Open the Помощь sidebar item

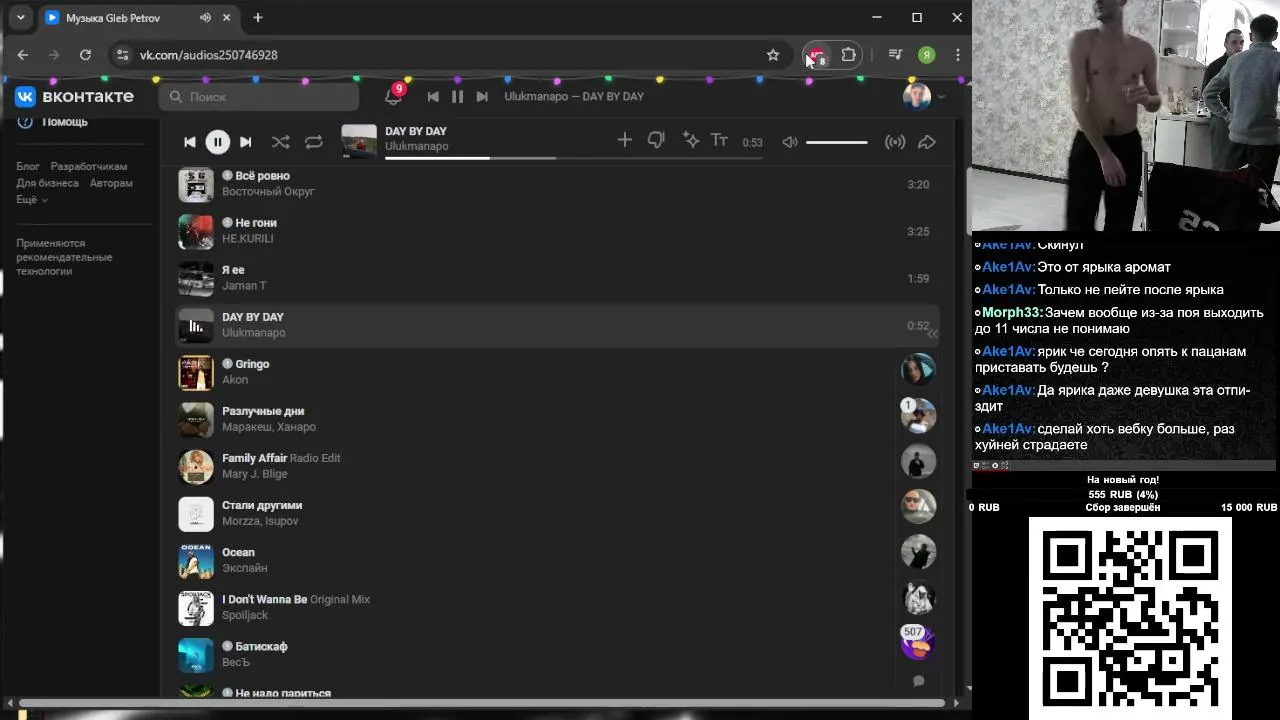(x=65, y=121)
